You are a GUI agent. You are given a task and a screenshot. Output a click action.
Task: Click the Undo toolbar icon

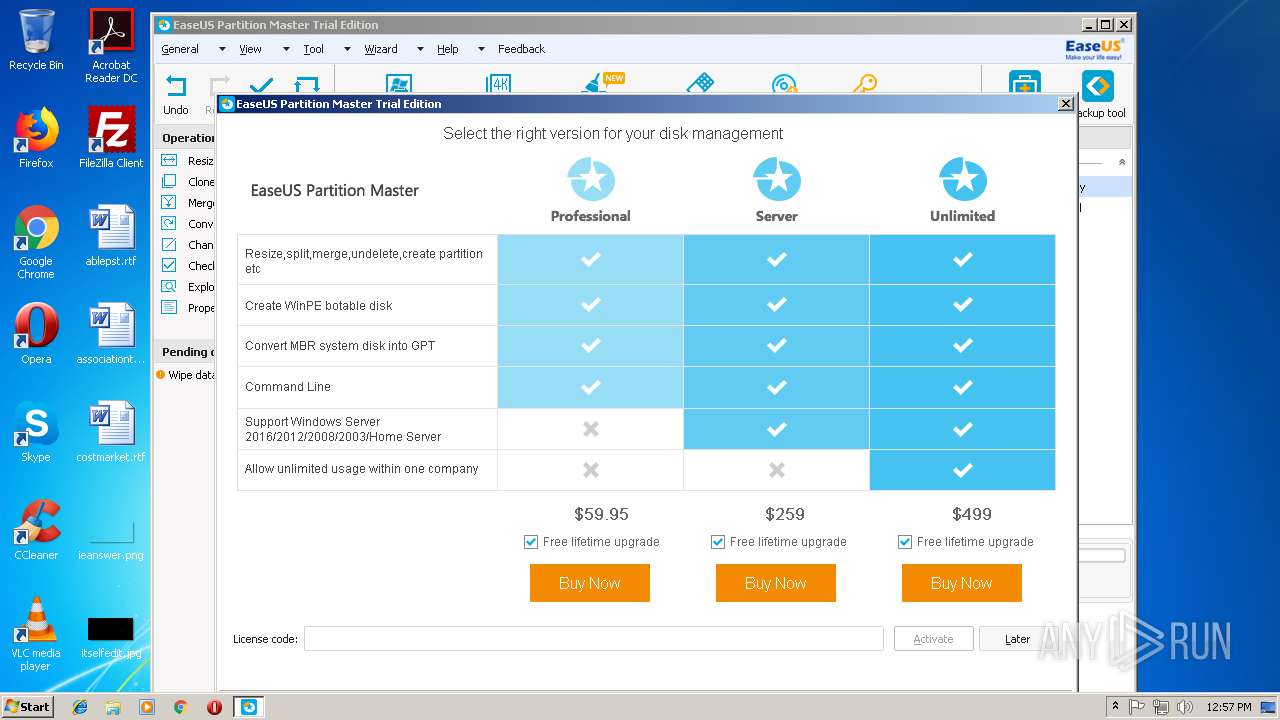coord(176,86)
